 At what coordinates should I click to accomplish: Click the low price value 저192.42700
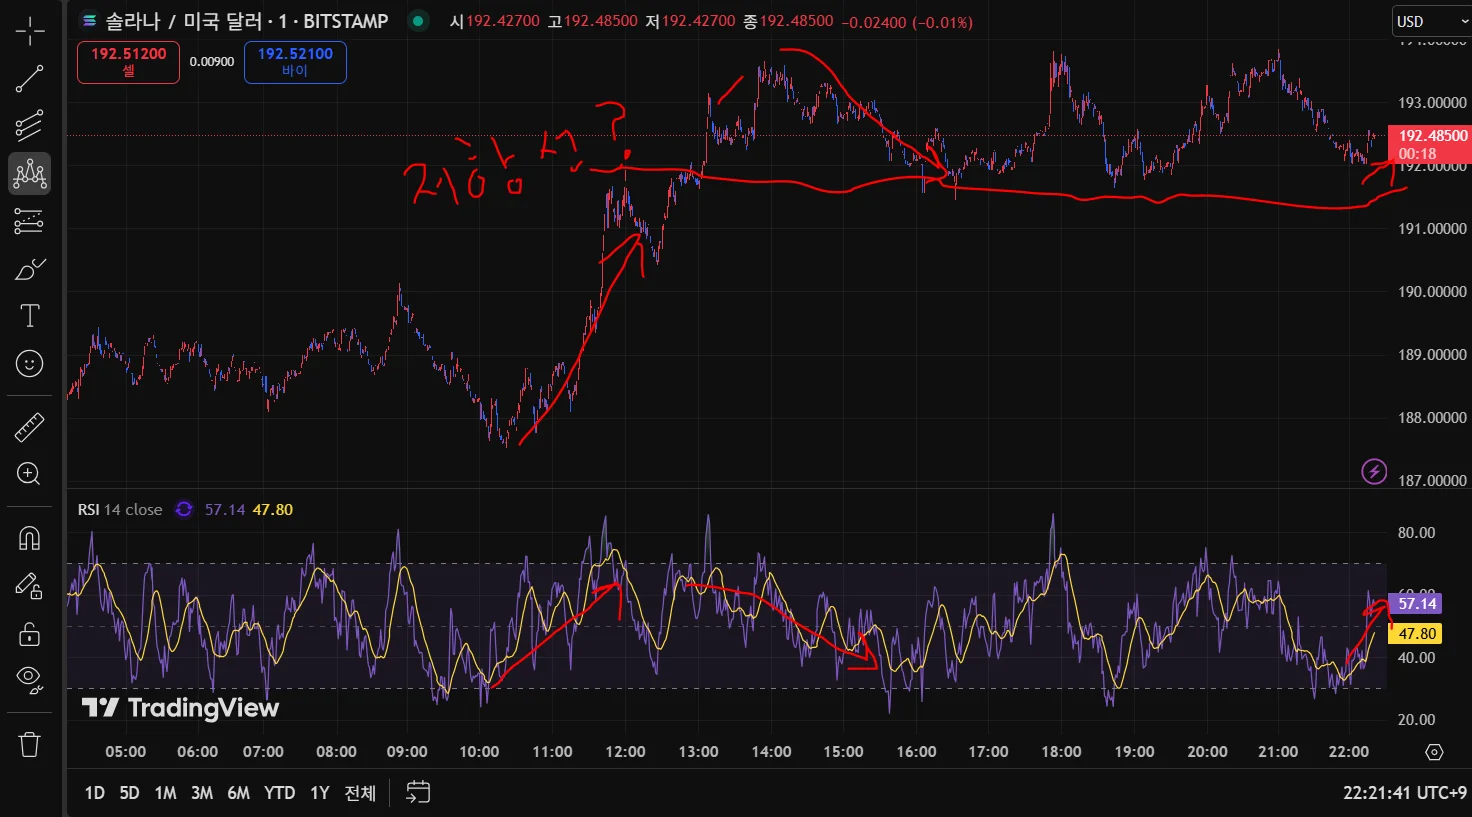[x=690, y=21]
